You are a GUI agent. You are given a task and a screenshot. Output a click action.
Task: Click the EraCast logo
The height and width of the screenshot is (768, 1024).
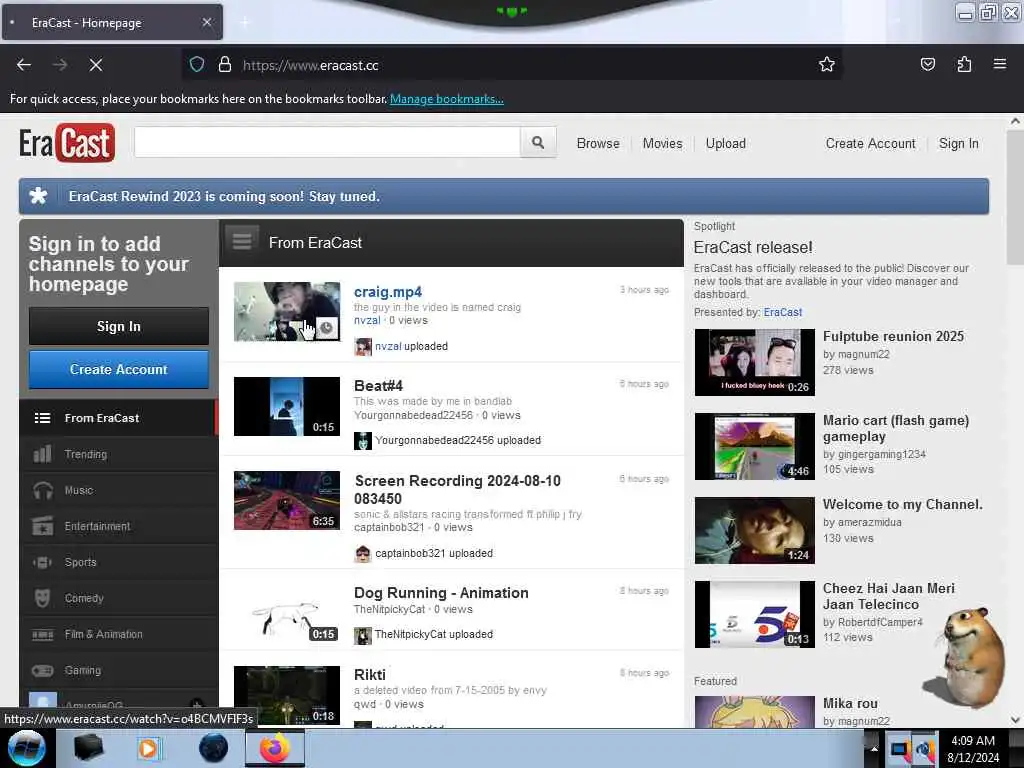point(67,142)
